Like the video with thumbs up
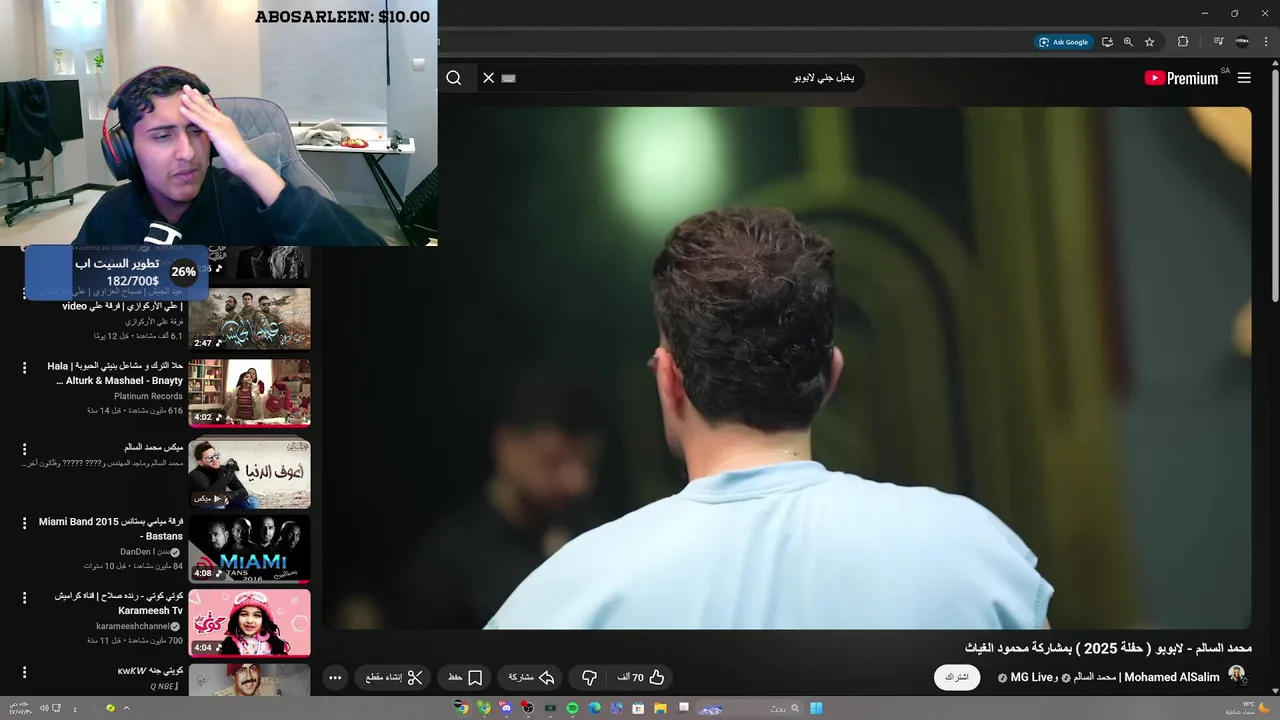 click(x=640, y=677)
